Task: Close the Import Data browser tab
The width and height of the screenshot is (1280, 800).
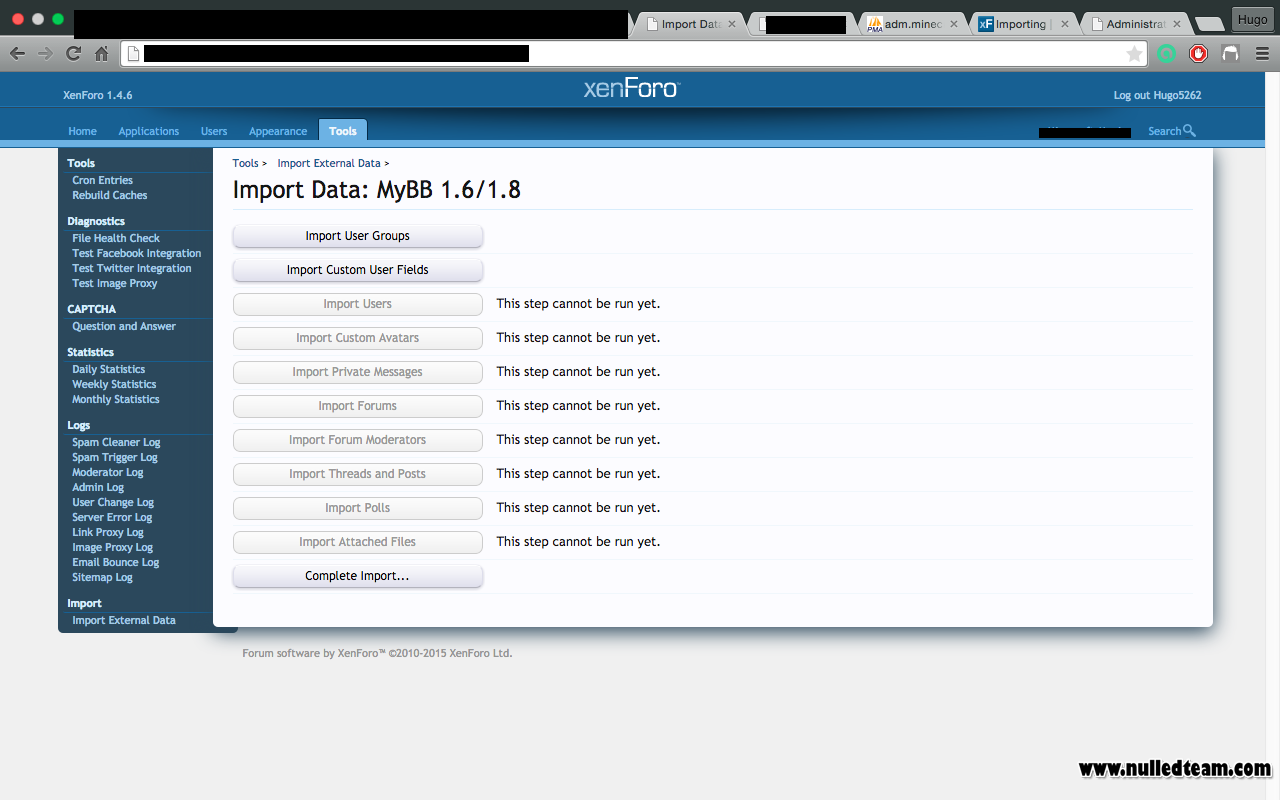Action: (732, 24)
